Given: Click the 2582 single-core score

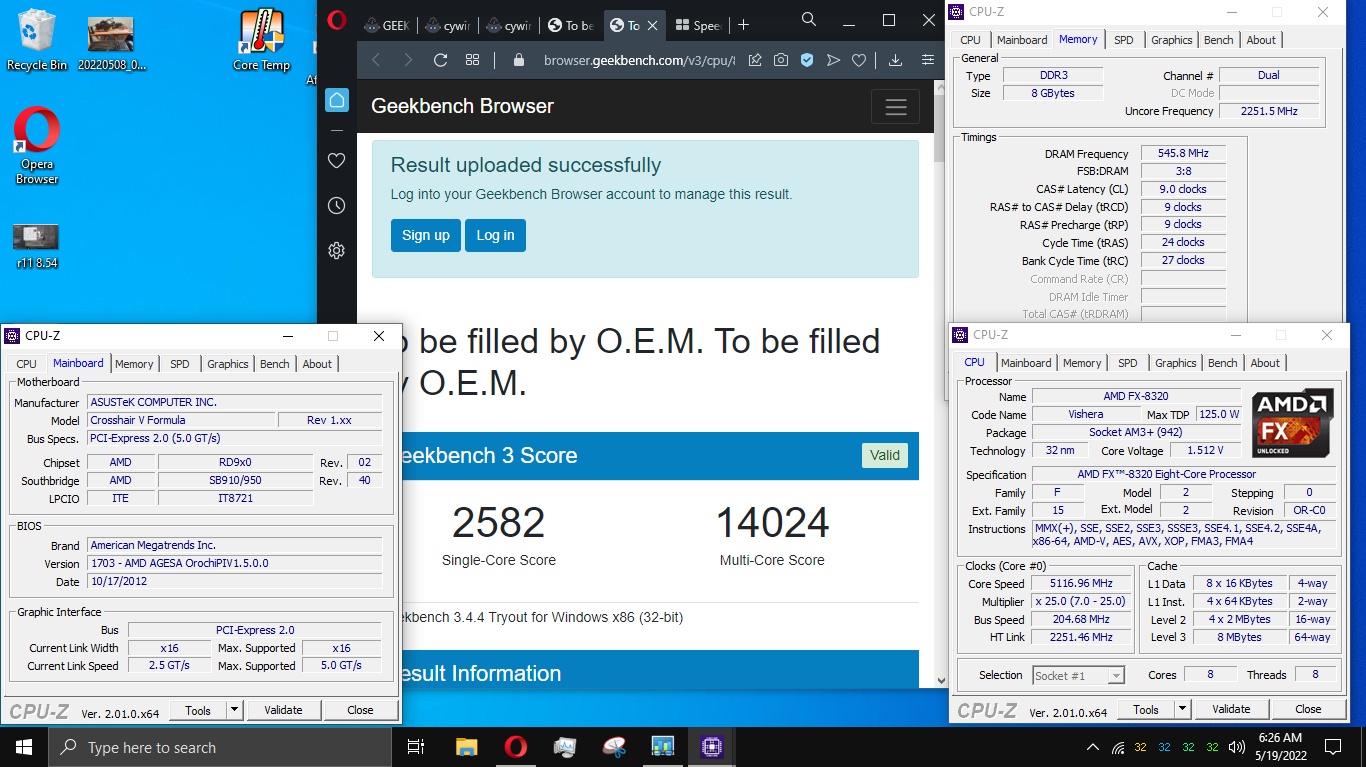Looking at the screenshot, I should (498, 523).
